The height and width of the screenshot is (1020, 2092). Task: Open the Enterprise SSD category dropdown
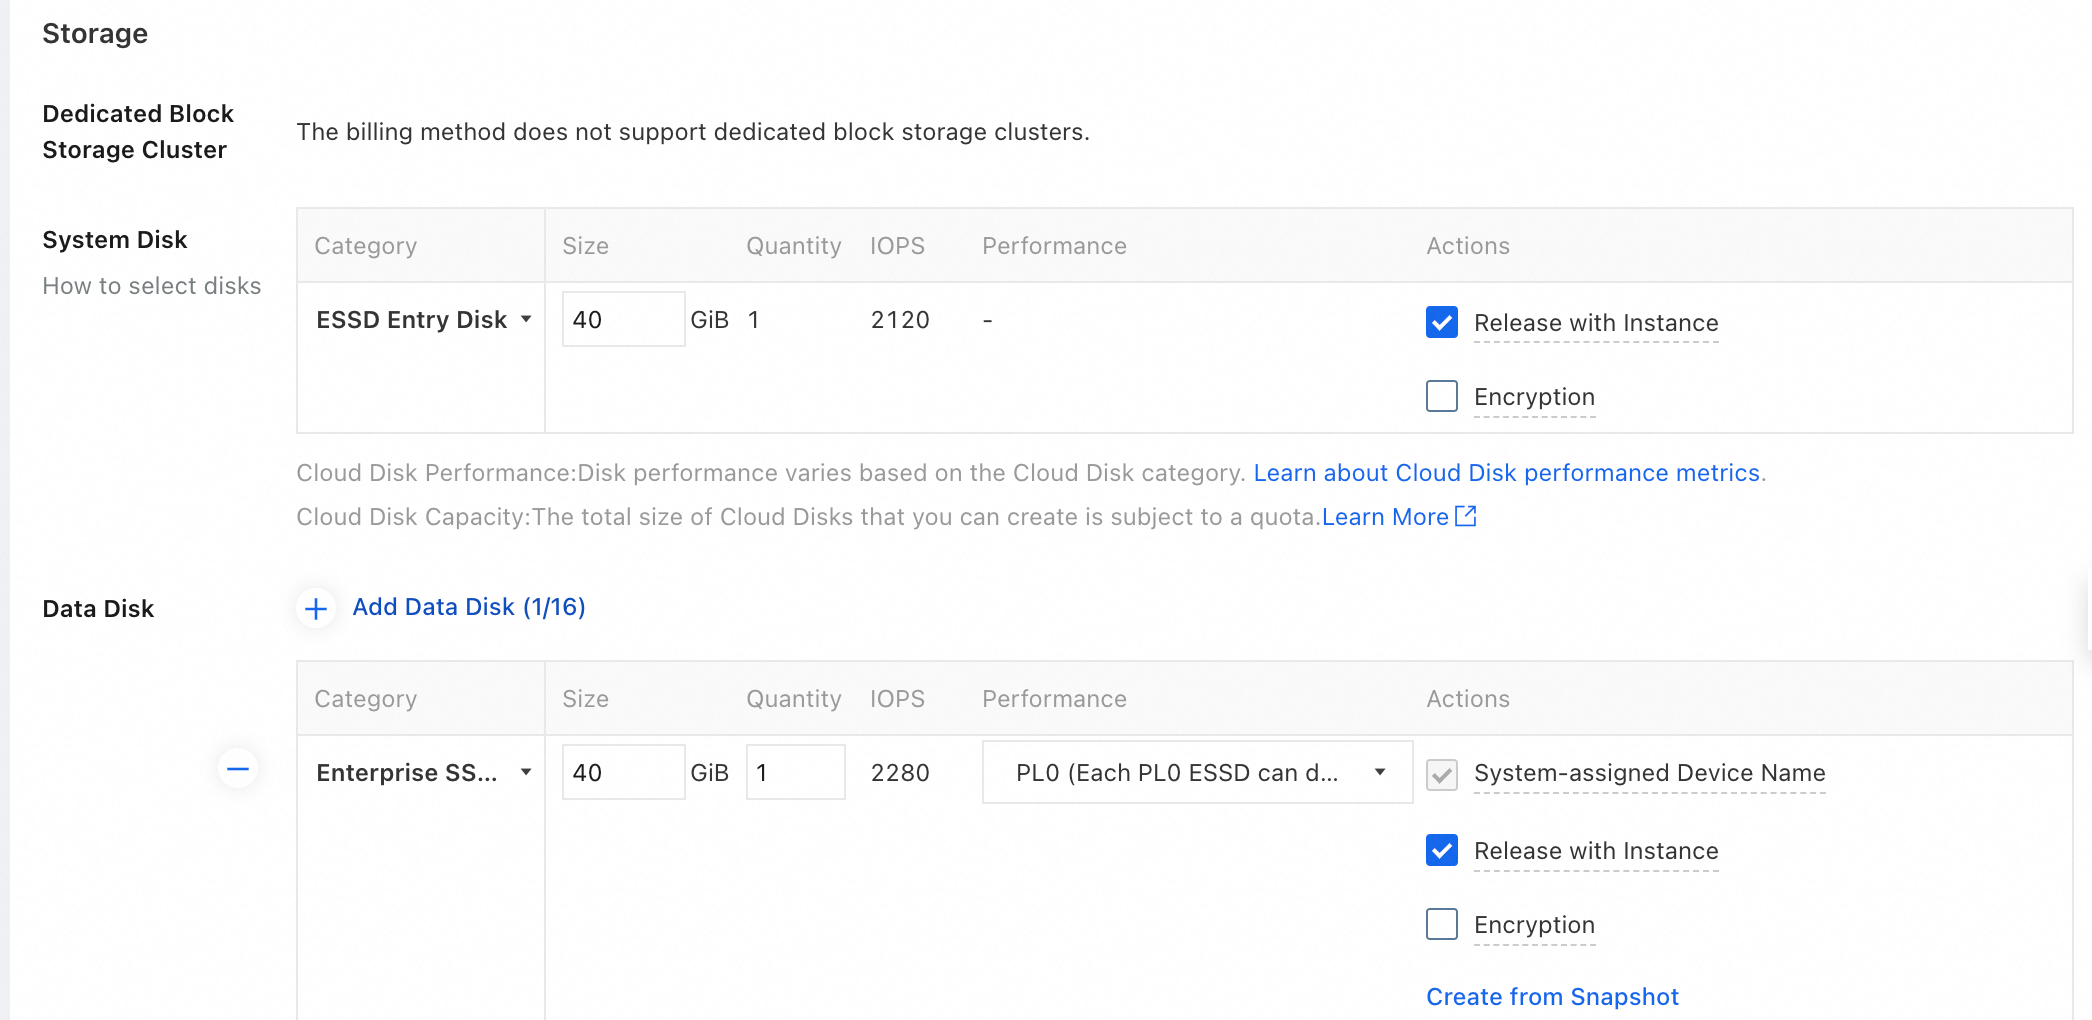click(x=423, y=773)
